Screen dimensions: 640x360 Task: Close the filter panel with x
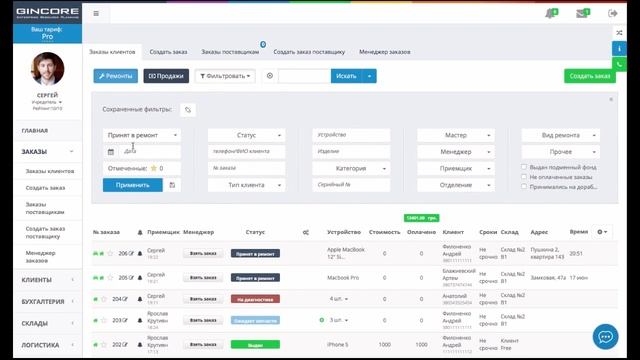point(611,99)
